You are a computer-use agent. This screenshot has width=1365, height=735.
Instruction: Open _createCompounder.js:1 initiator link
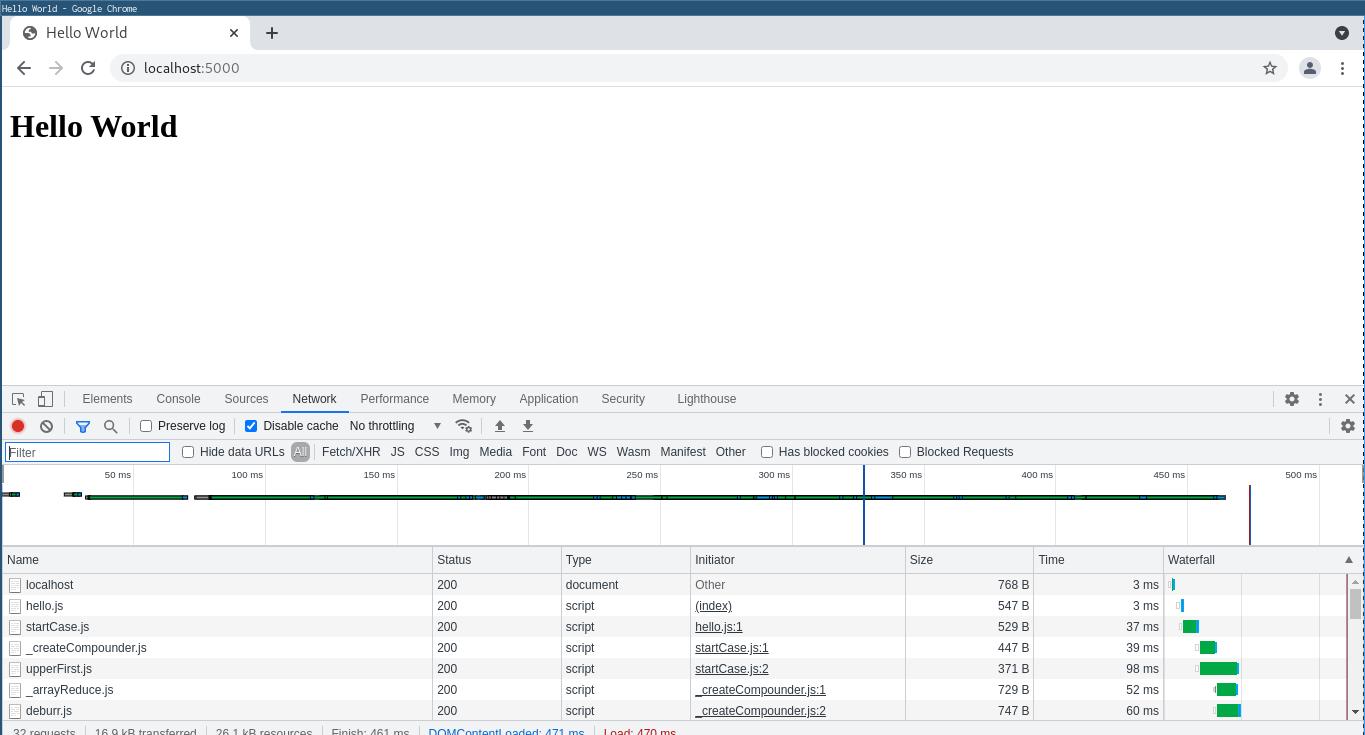(x=760, y=690)
